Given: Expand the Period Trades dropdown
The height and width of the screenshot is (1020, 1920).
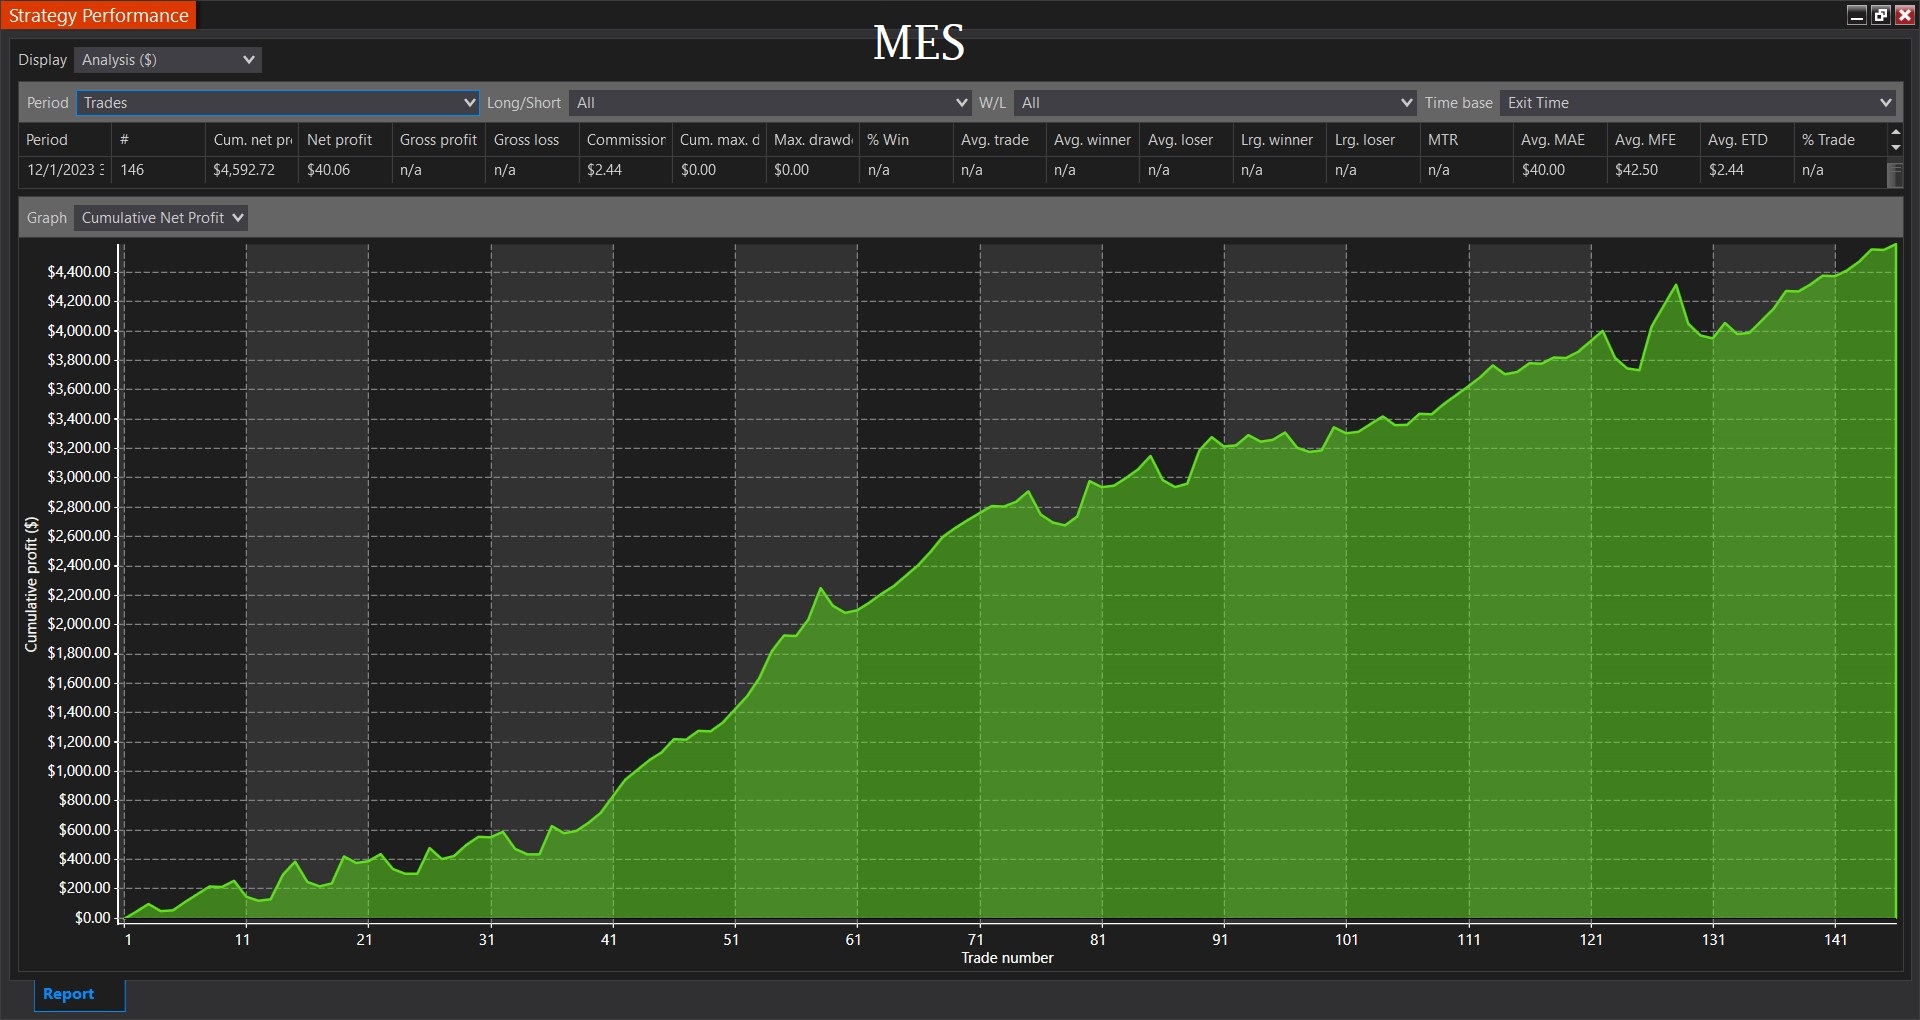Looking at the screenshot, I should point(278,103).
